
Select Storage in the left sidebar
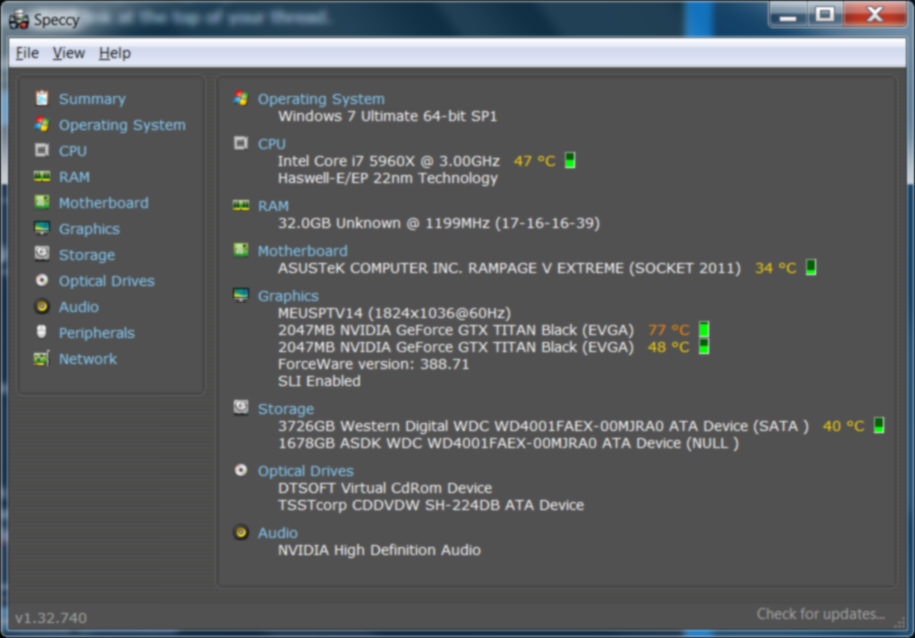[x=86, y=254]
